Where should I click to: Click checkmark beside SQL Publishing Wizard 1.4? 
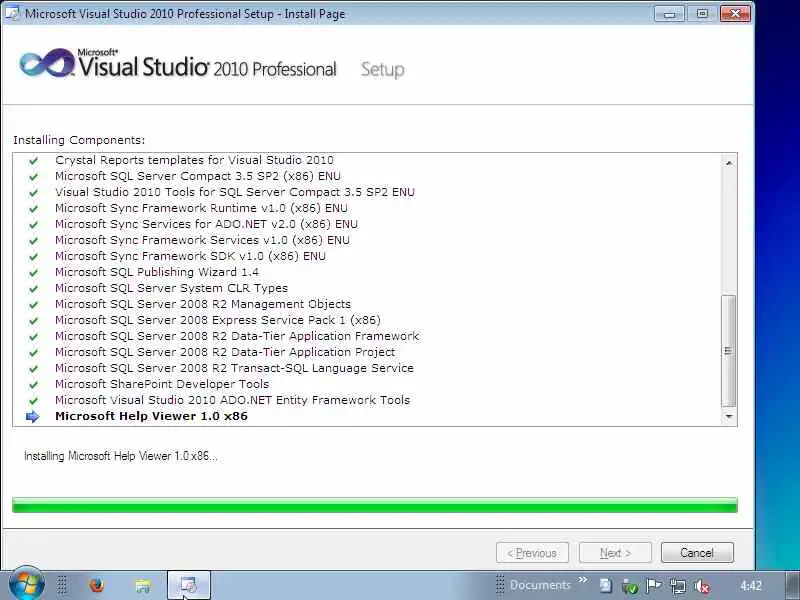tap(33, 272)
